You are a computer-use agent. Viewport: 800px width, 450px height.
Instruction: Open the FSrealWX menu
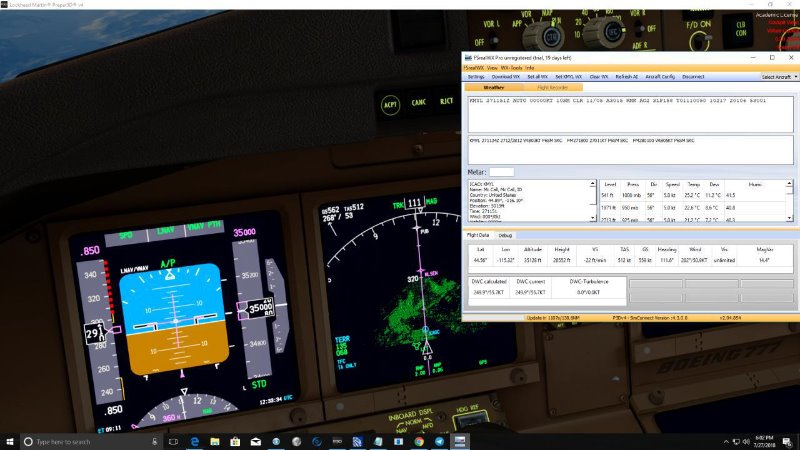pos(473,68)
